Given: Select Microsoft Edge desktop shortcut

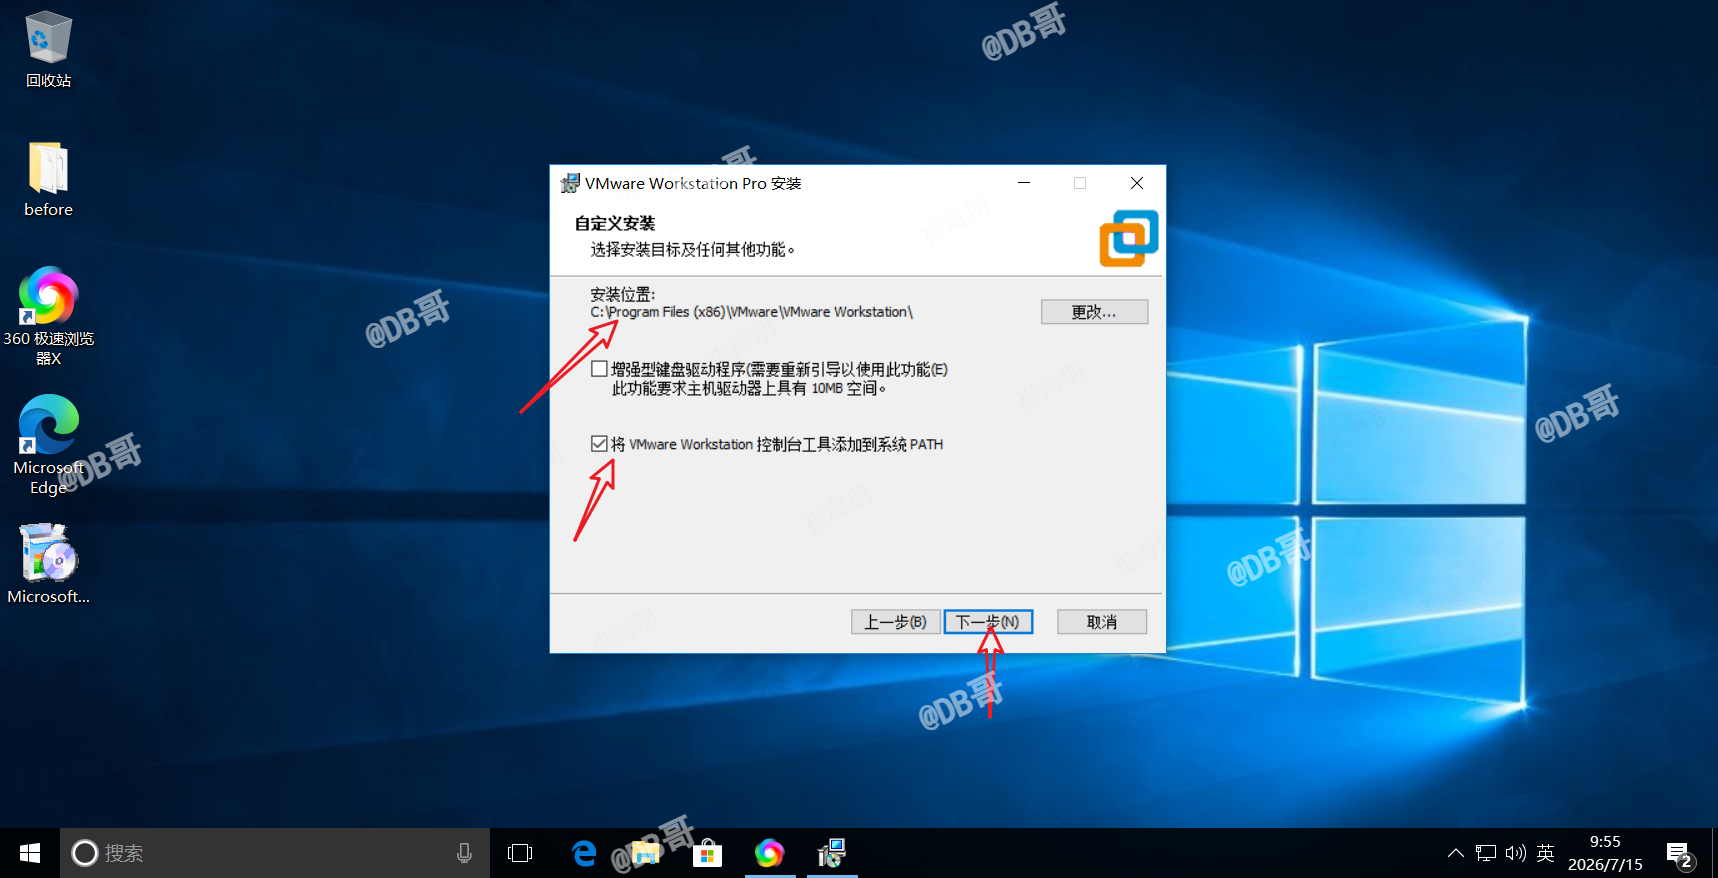Looking at the screenshot, I should pyautogui.click(x=48, y=444).
